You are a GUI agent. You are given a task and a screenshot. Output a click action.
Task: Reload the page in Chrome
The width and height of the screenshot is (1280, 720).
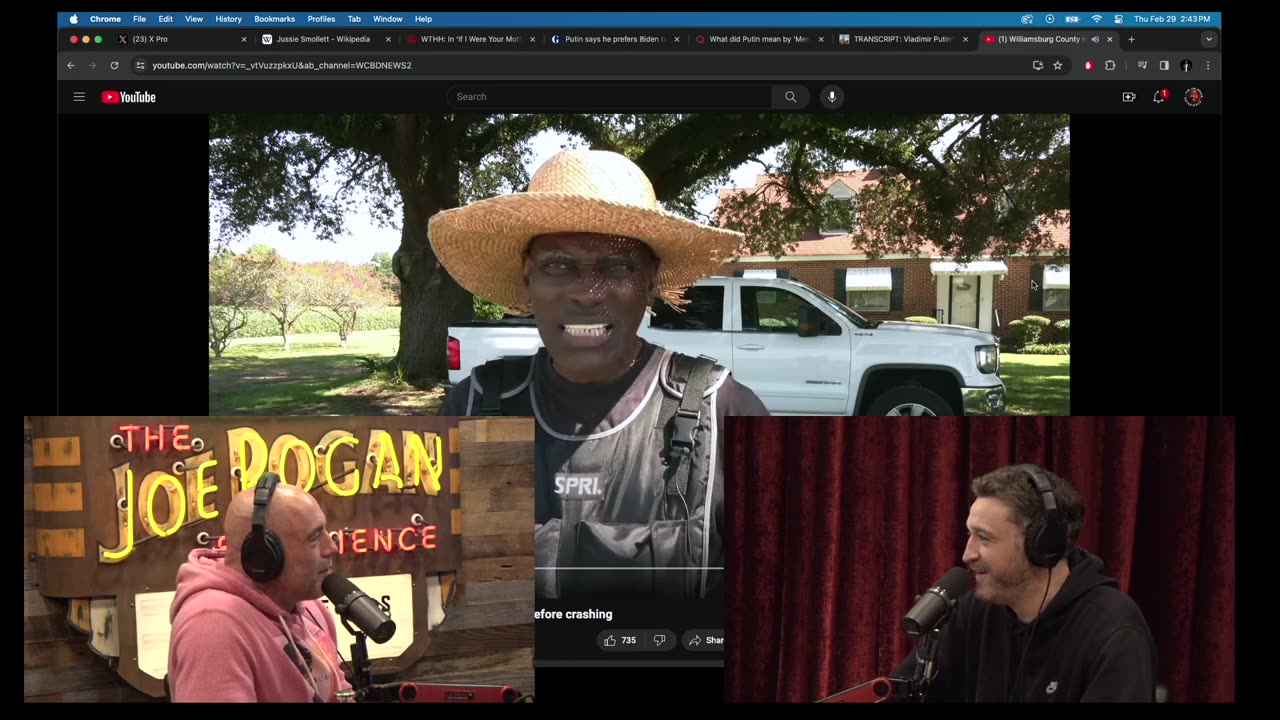[114, 65]
